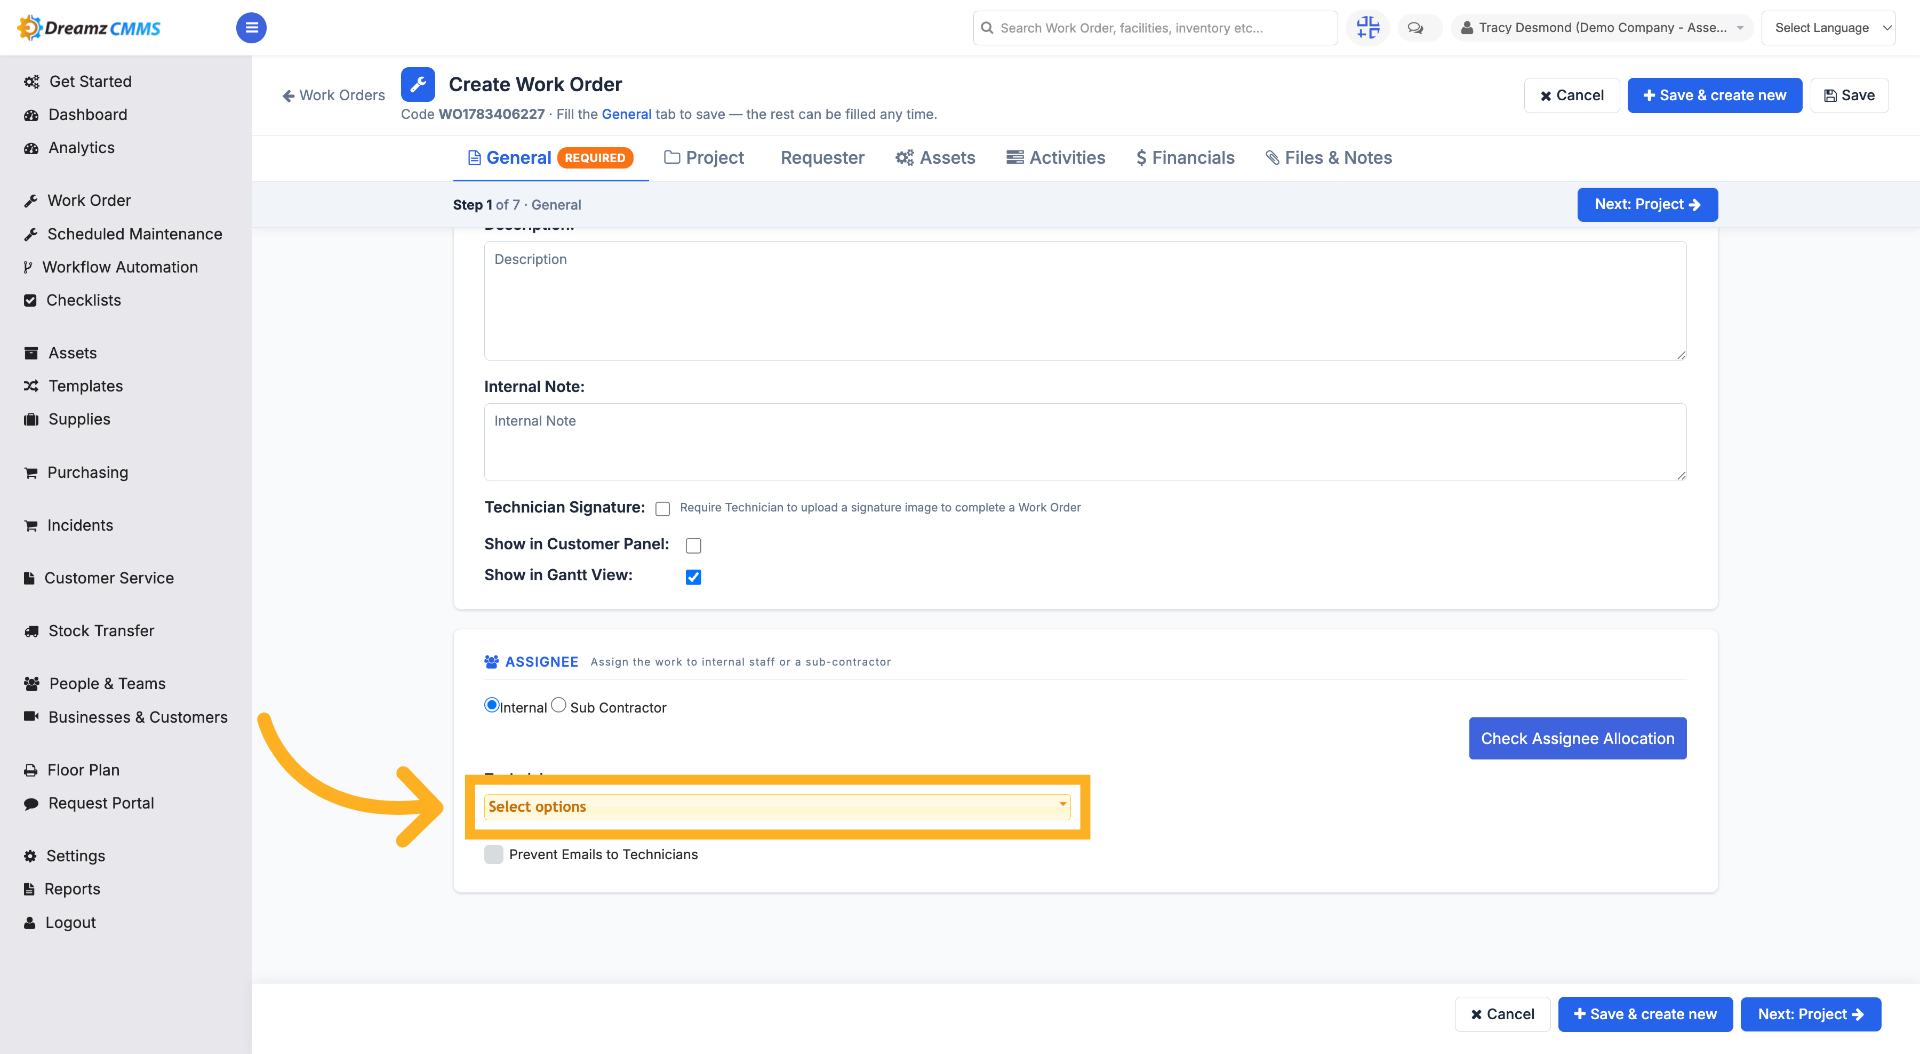Click the bottom Next: Project button
The width and height of the screenshot is (1920, 1054).
click(x=1810, y=1014)
